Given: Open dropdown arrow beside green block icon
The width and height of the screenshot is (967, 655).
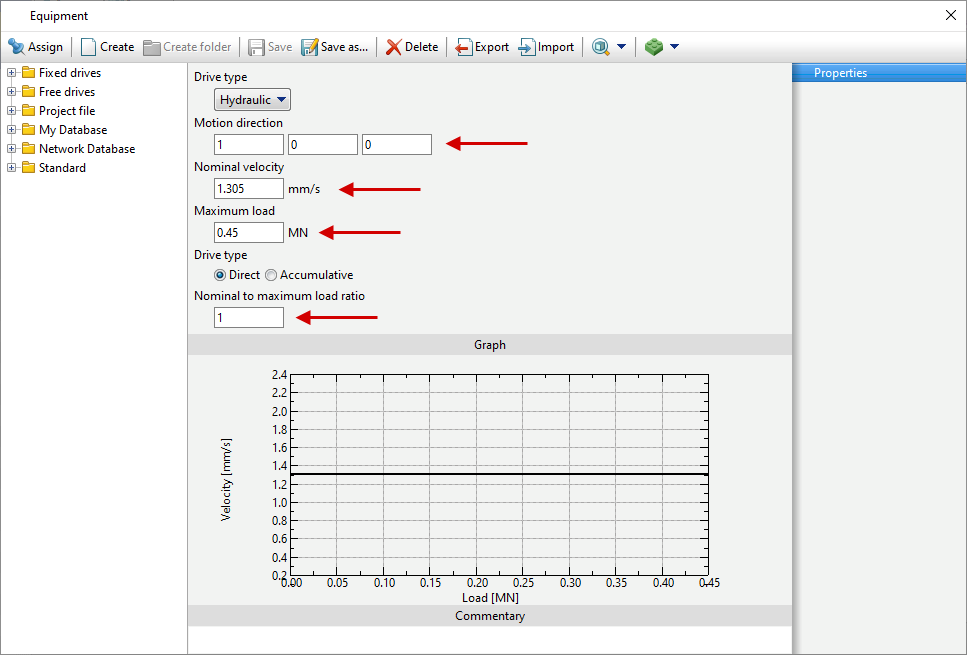Looking at the screenshot, I should pyautogui.click(x=675, y=47).
